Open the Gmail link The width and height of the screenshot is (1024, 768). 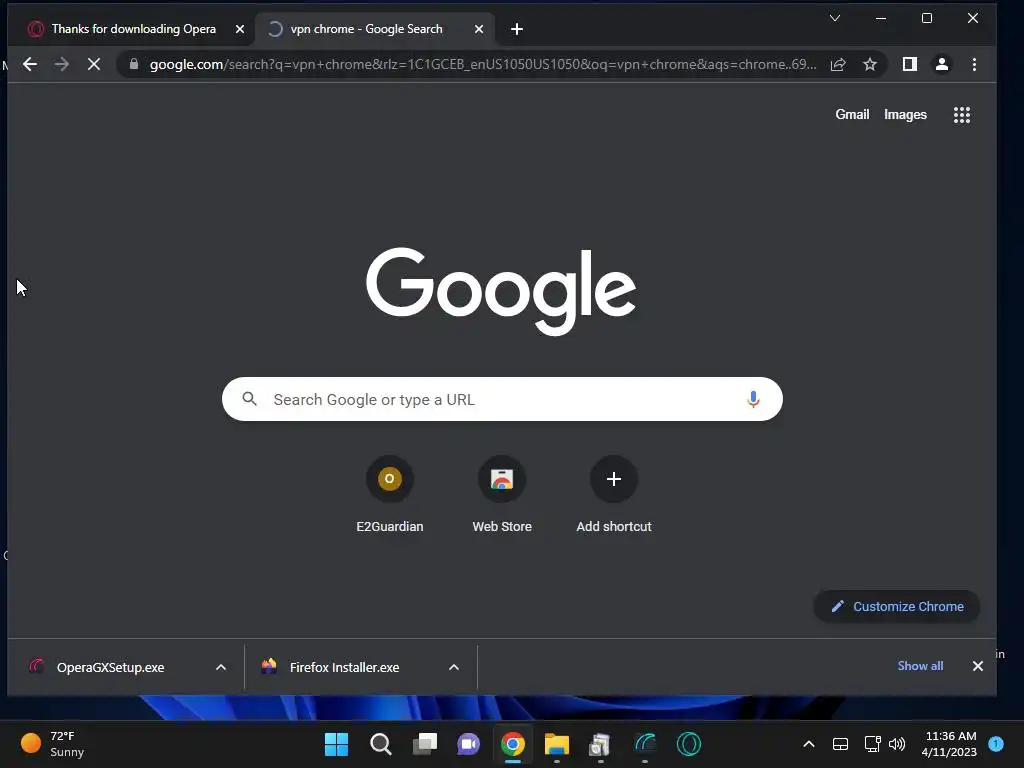[x=852, y=114]
